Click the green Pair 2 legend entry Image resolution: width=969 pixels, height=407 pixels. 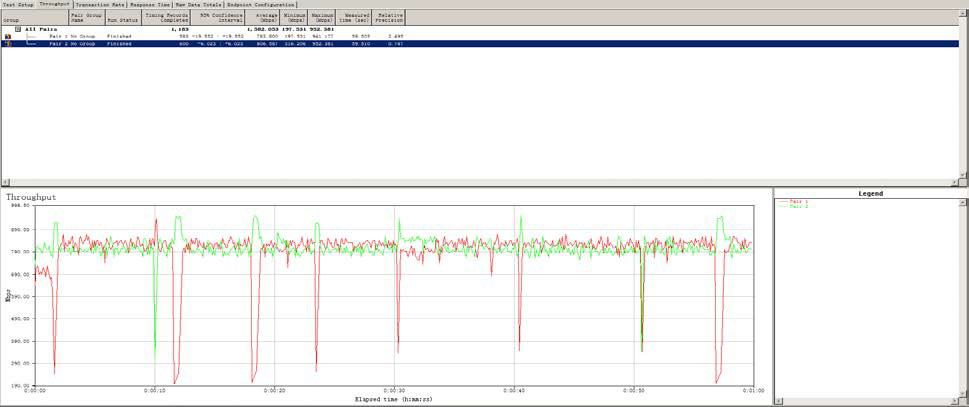coord(797,206)
